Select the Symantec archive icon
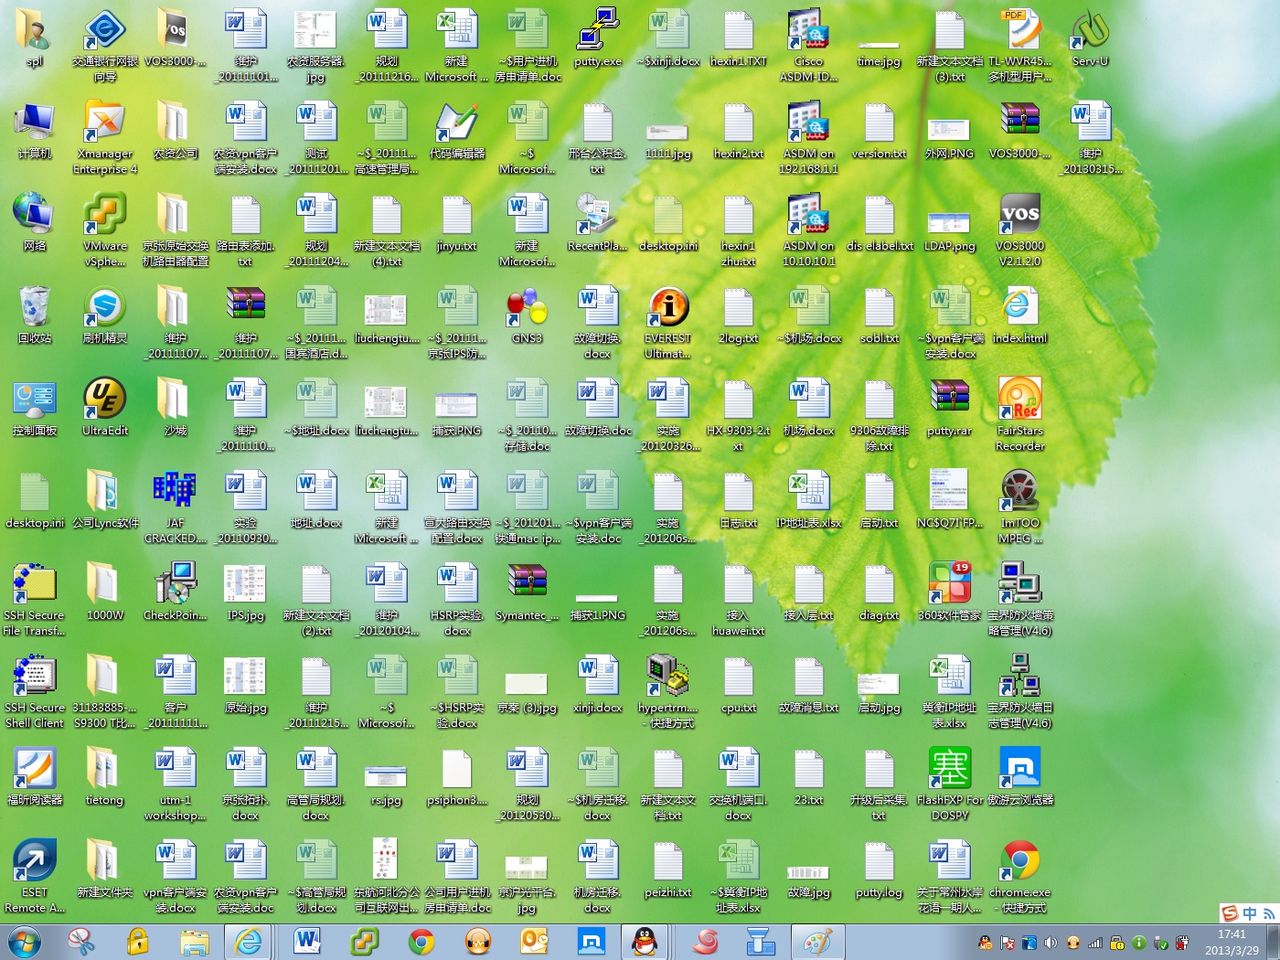The height and width of the screenshot is (960, 1280). click(x=527, y=593)
